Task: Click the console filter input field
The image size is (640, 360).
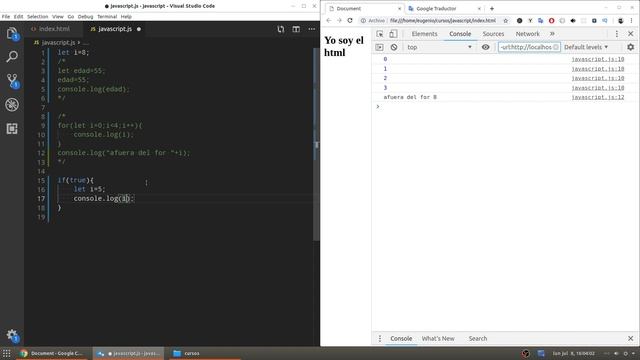Action: [529, 47]
